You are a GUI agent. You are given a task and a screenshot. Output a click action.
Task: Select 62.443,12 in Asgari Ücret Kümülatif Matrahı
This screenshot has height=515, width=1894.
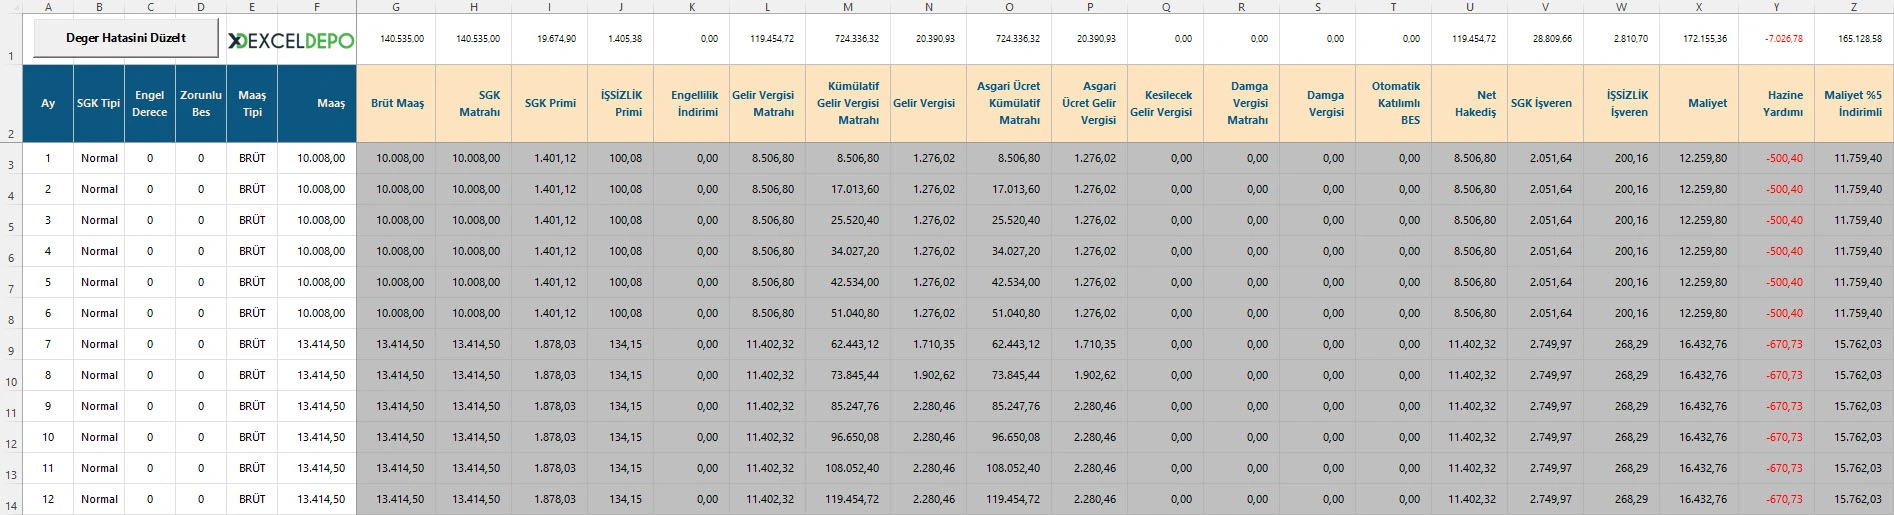(x=1009, y=344)
